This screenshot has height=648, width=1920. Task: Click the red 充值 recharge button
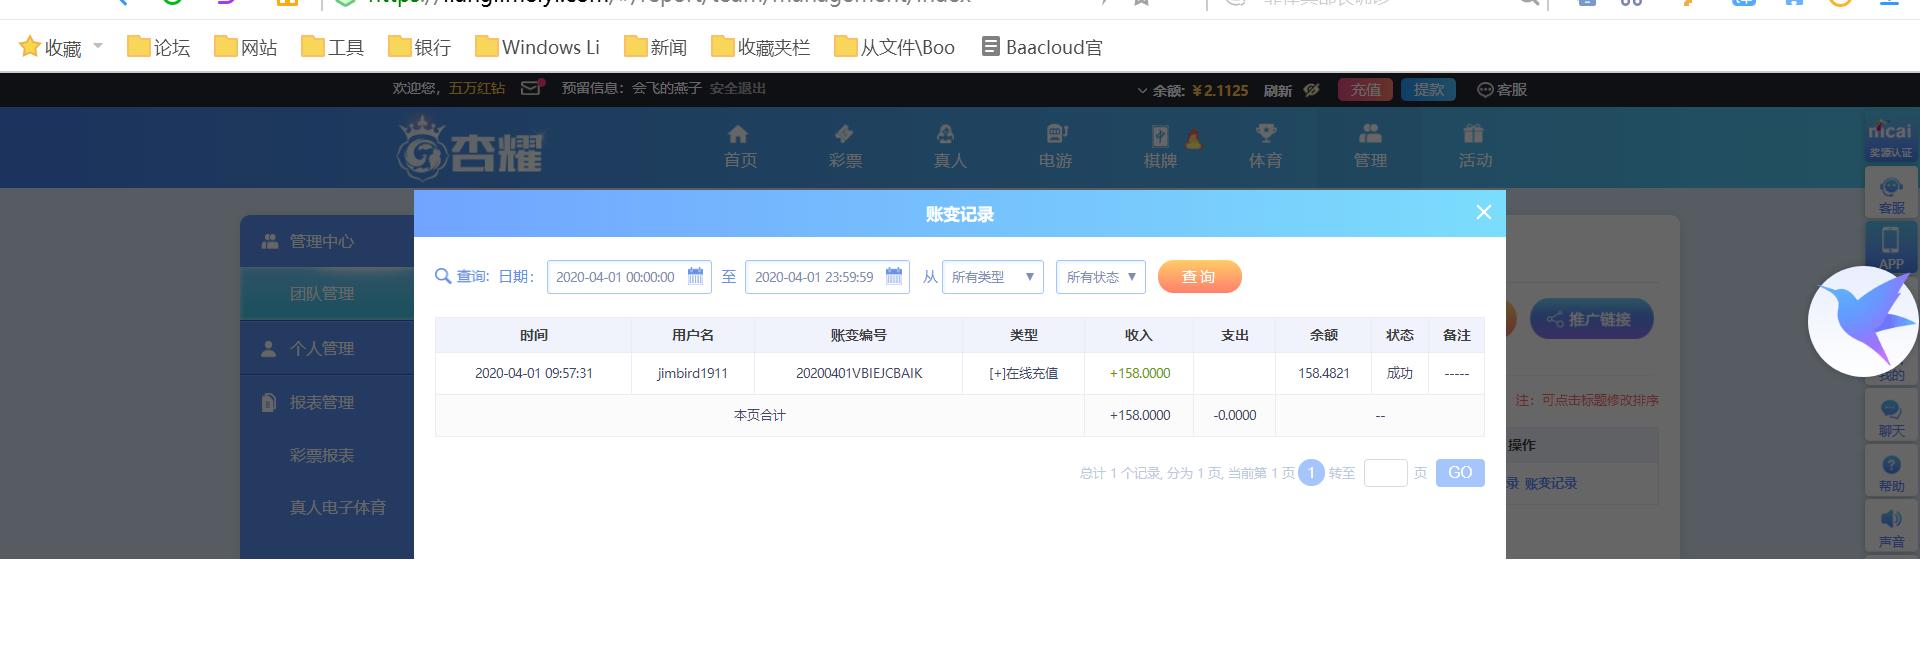coord(1365,90)
